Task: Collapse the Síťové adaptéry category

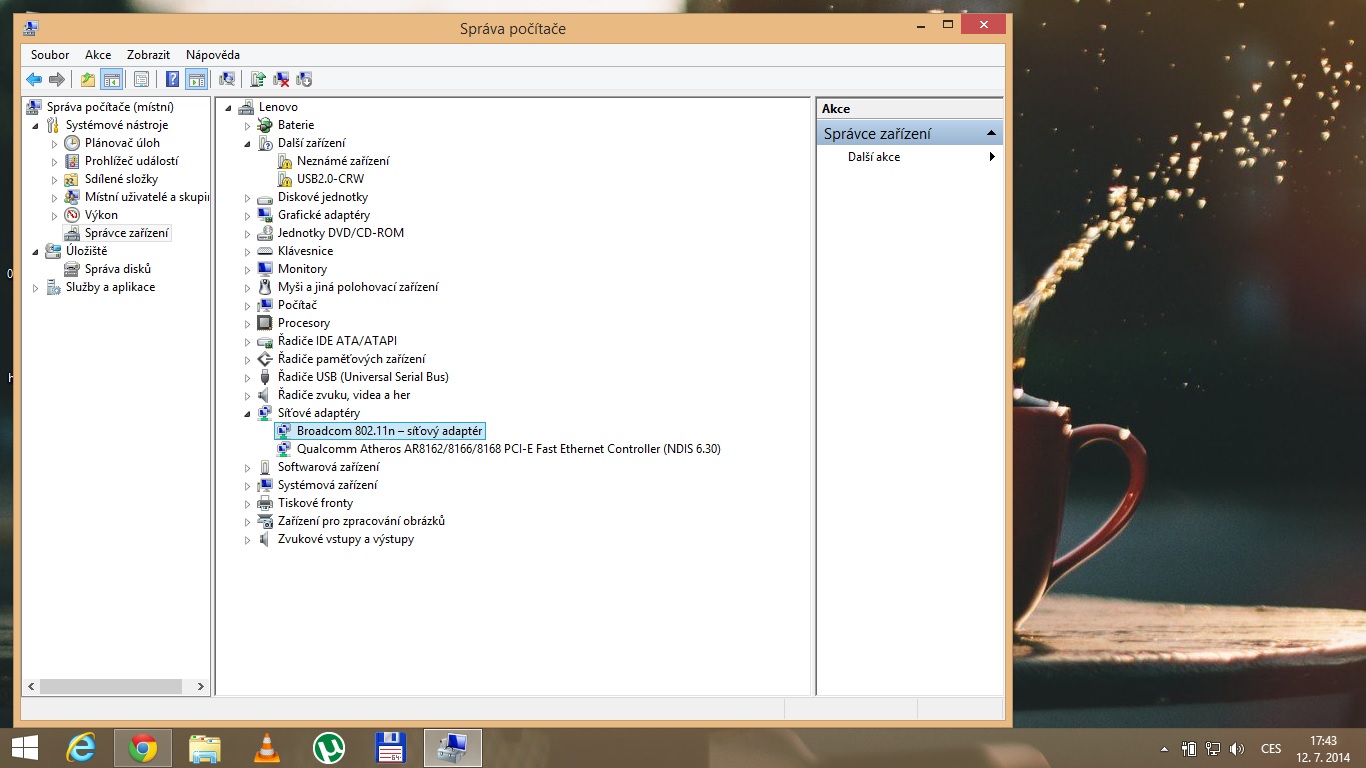Action: tap(248, 413)
